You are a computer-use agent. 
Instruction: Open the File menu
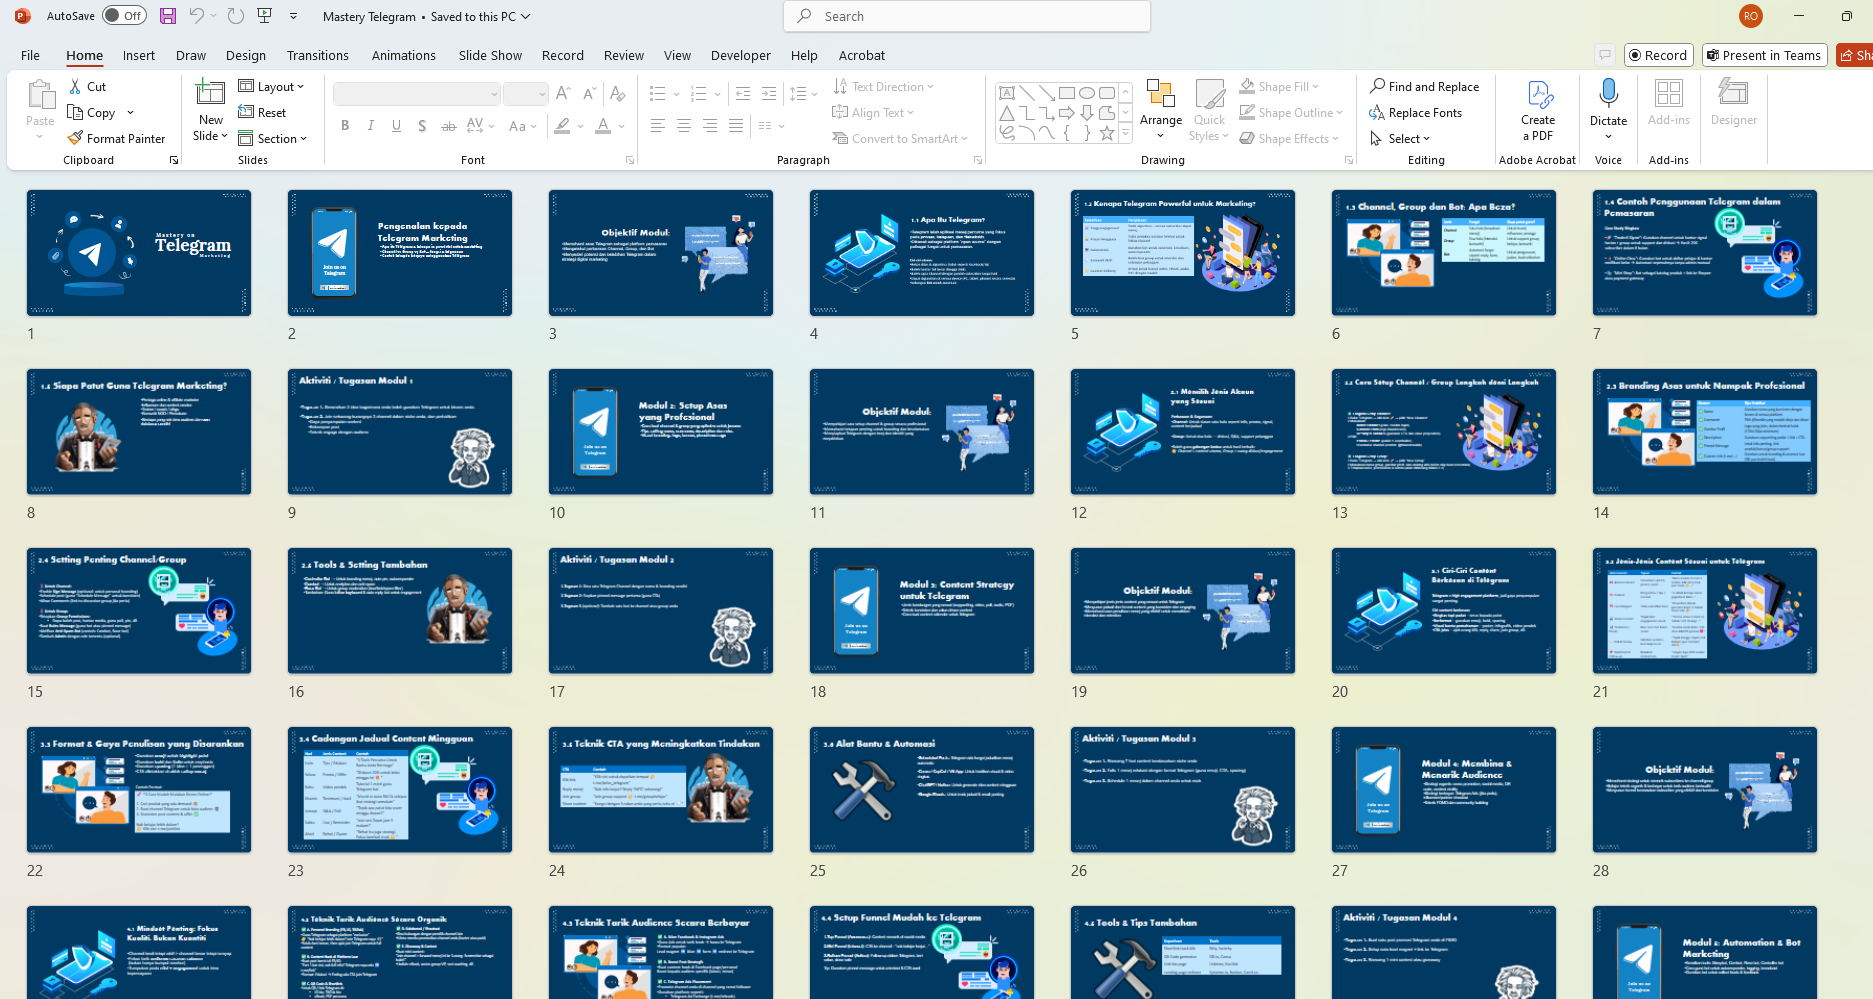pyautogui.click(x=30, y=55)
